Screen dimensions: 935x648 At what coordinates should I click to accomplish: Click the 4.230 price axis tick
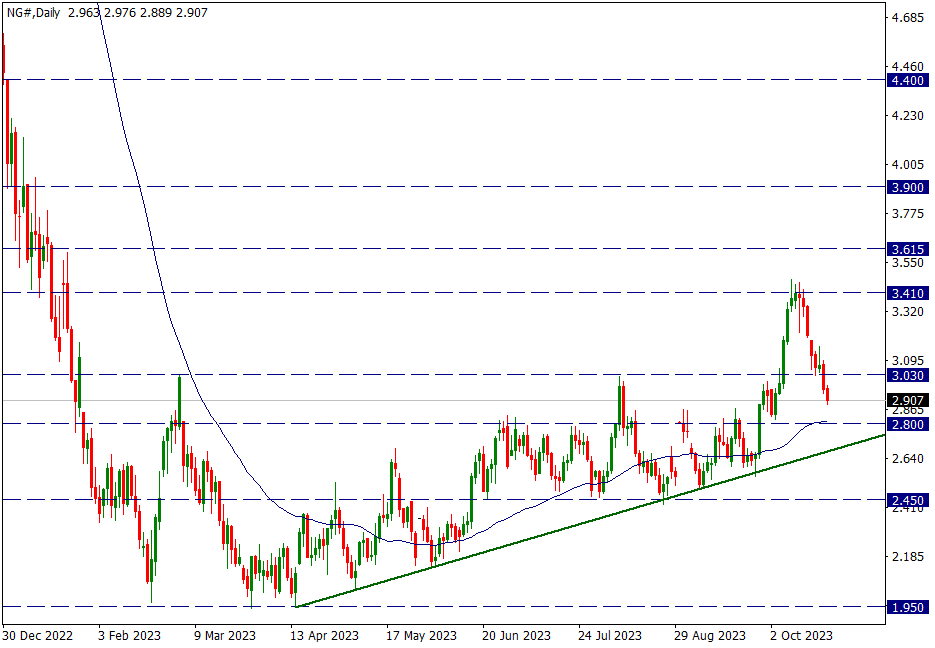point(908,116)
